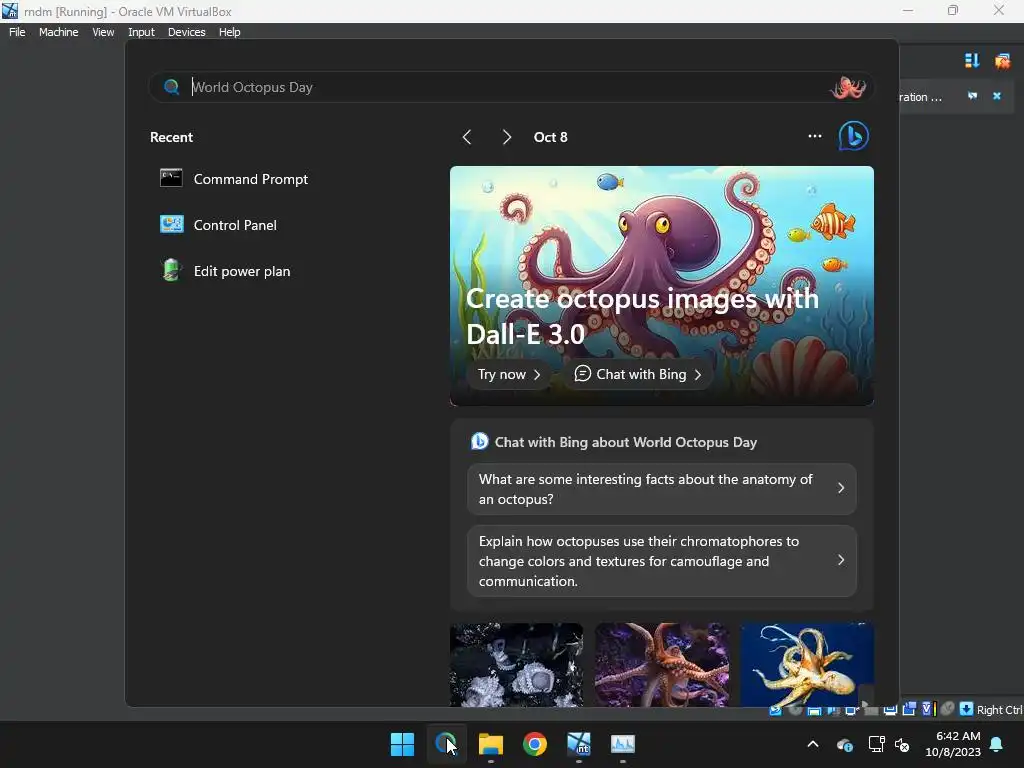This screenshot has height=768, width=1024.
Task: Open the VirtualBox Help menu
Action: pyautogui.click(x=229, y=32)
